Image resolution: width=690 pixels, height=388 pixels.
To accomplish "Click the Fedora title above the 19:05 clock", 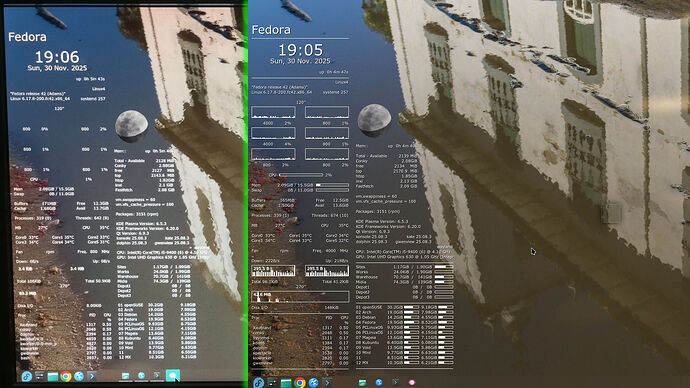I will [x=271, y=30].
